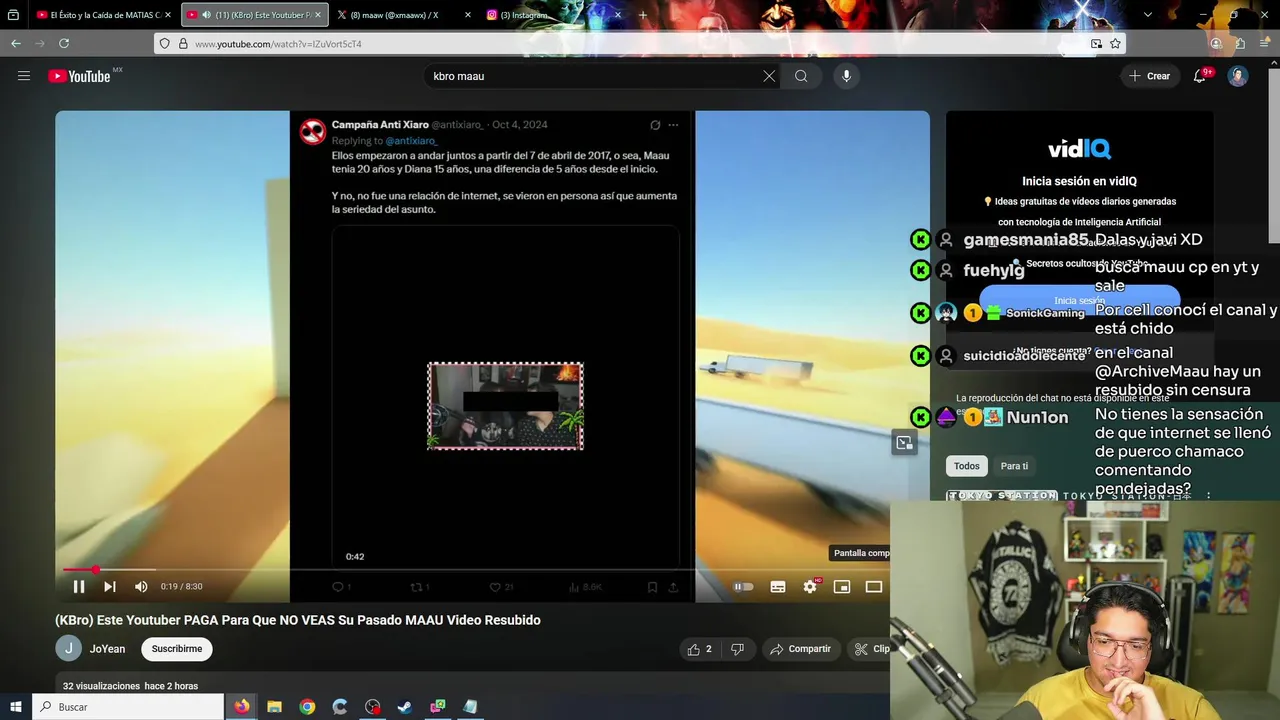
Task: Toggle video subtitles
Action: click(778, 587)
